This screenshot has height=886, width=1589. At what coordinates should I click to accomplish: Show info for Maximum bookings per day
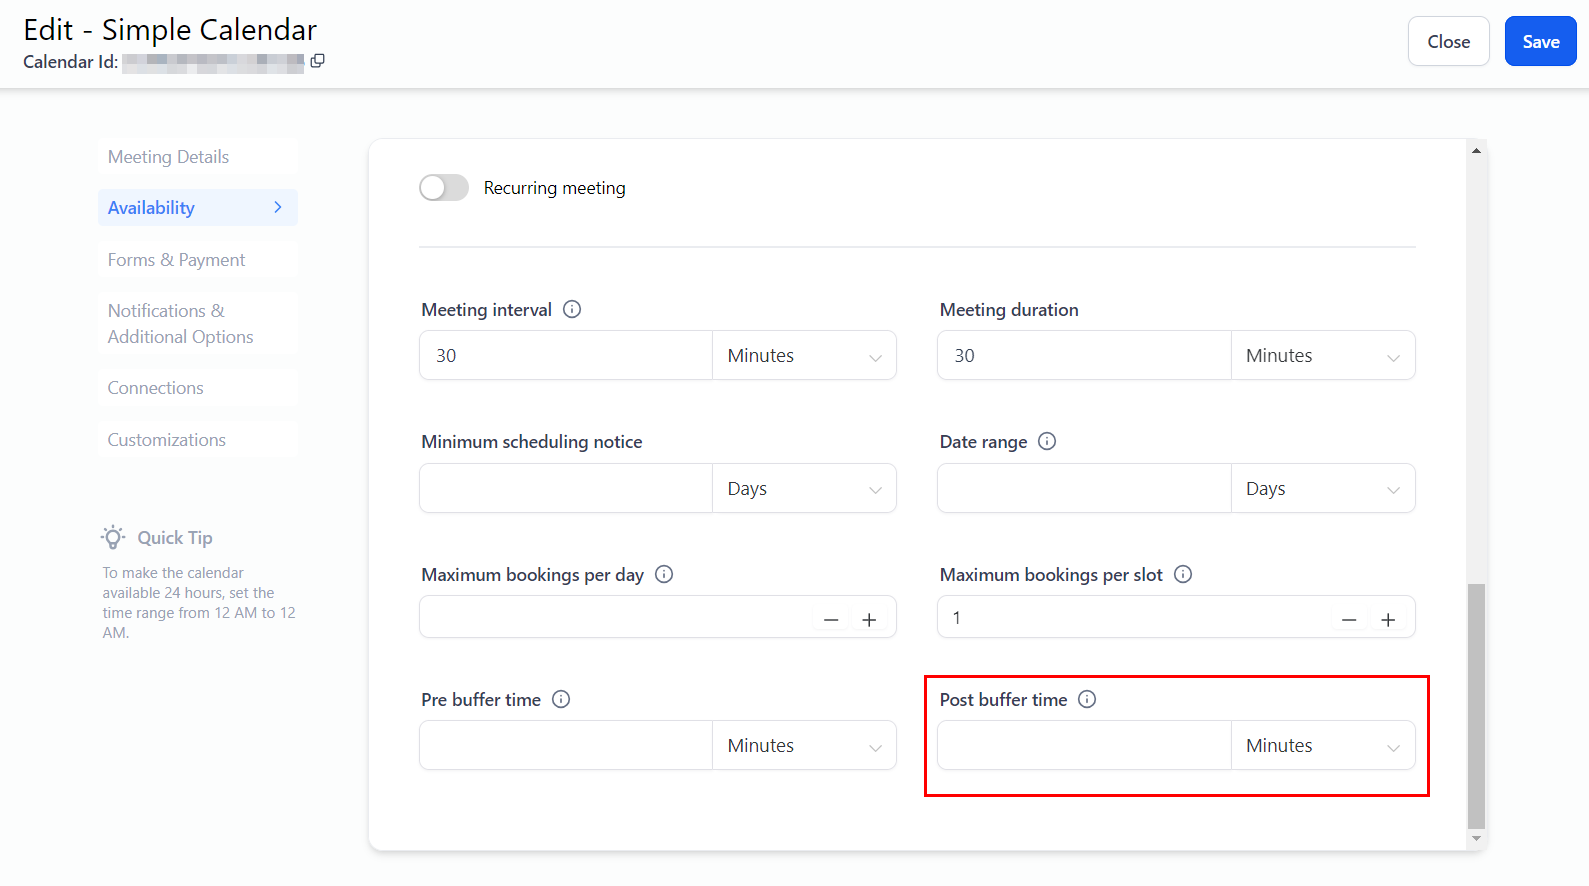tap(664, 574)
